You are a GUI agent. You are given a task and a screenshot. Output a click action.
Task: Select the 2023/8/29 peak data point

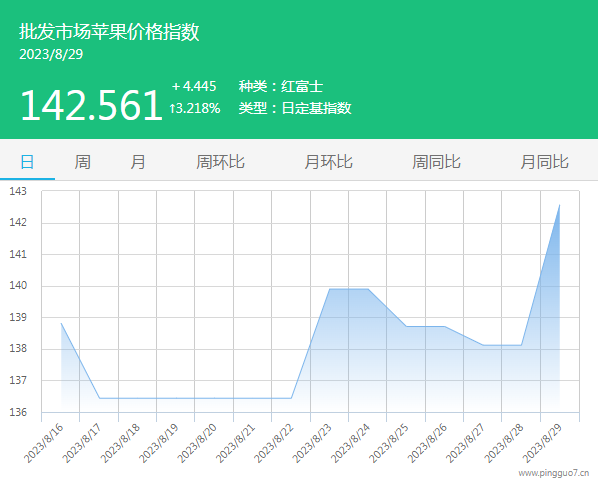click(x=559, y=205)
